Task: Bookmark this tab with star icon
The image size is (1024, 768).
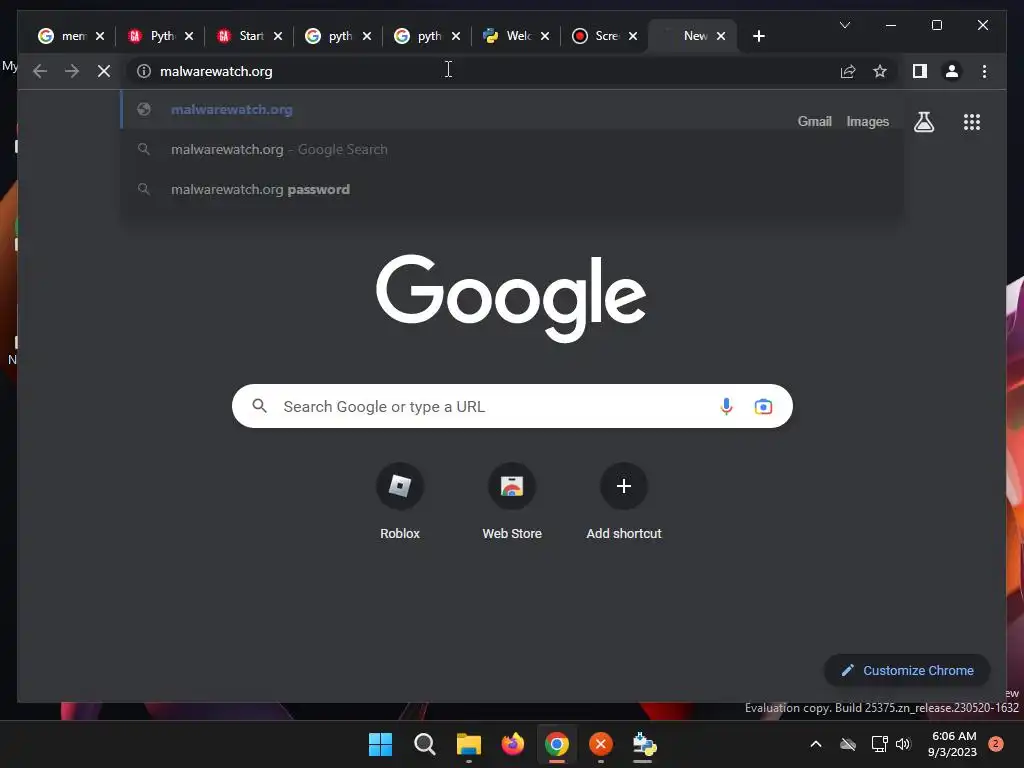Action: coord(880,71)
